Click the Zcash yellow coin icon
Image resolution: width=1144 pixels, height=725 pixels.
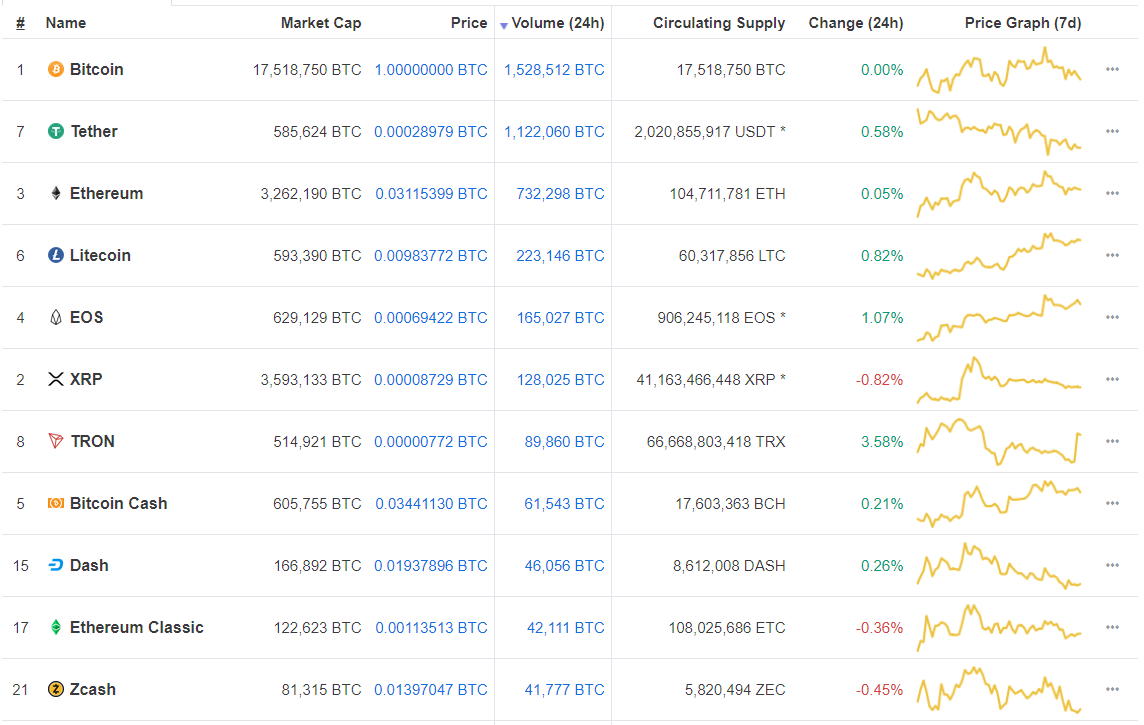[x=56, y=690]
